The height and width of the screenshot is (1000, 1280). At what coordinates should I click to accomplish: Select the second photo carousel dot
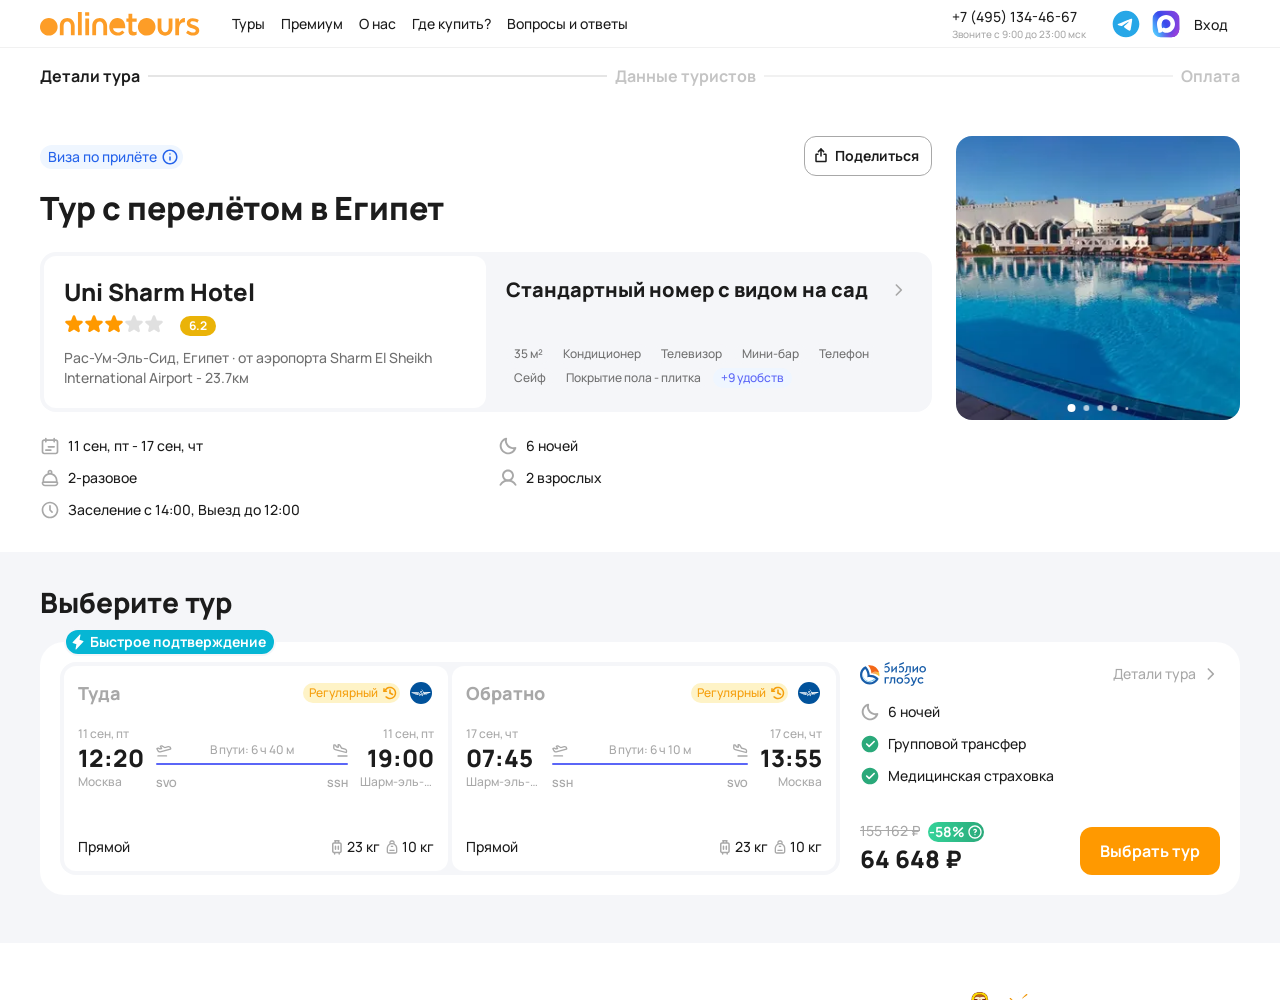tap(1086, 408)
